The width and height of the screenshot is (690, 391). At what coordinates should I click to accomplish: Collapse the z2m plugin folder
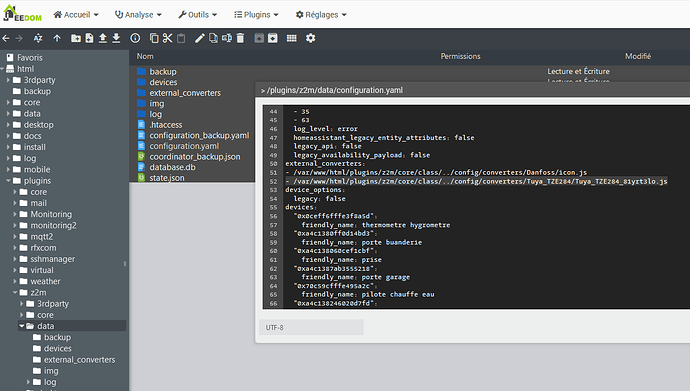coord(15,292)
